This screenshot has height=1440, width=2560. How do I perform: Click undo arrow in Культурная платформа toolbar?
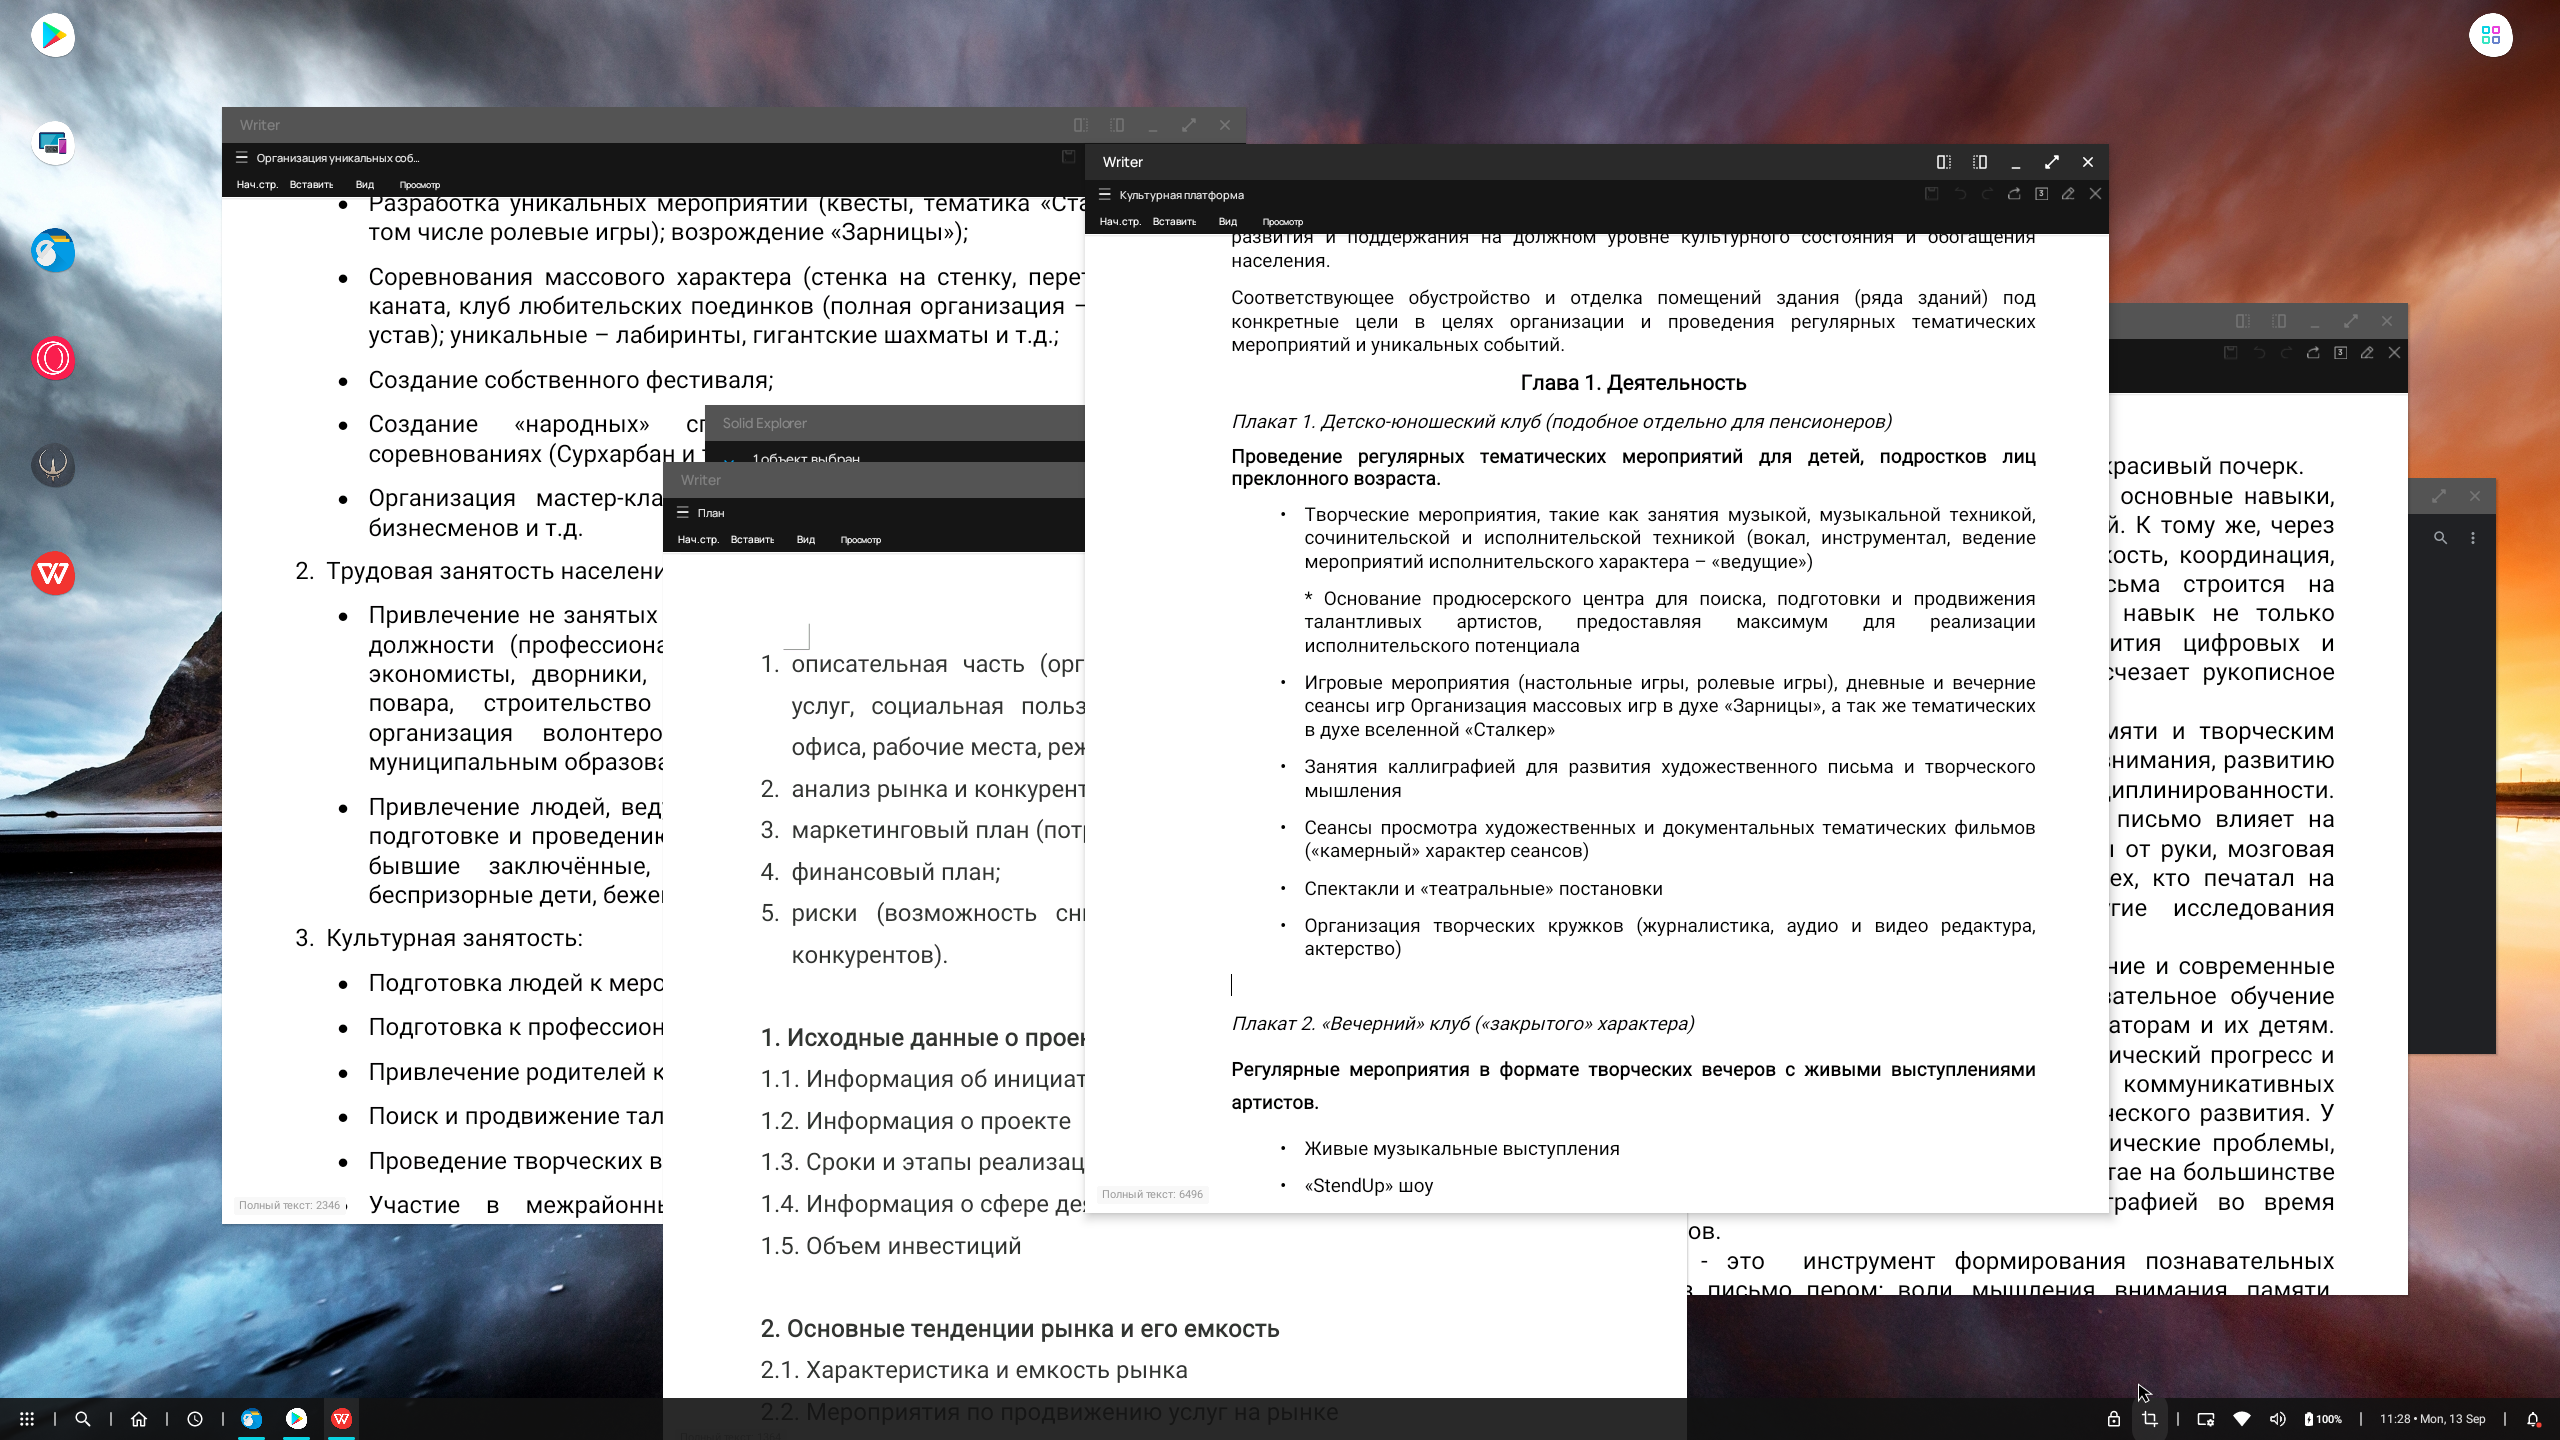click(1960, 194)
